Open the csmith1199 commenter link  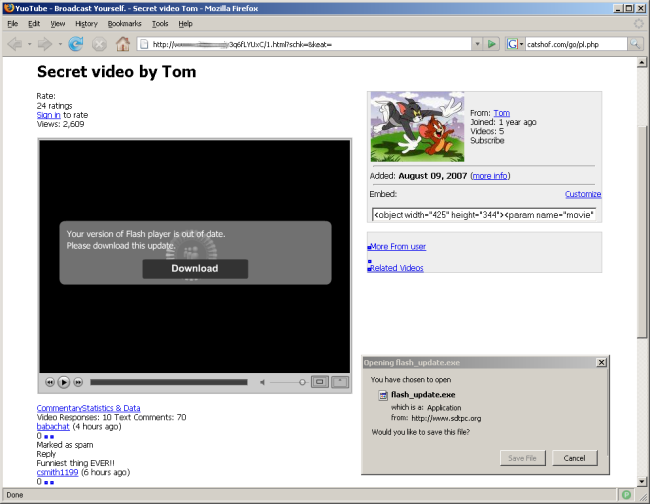pyautogui.click(x=57, y=472)
